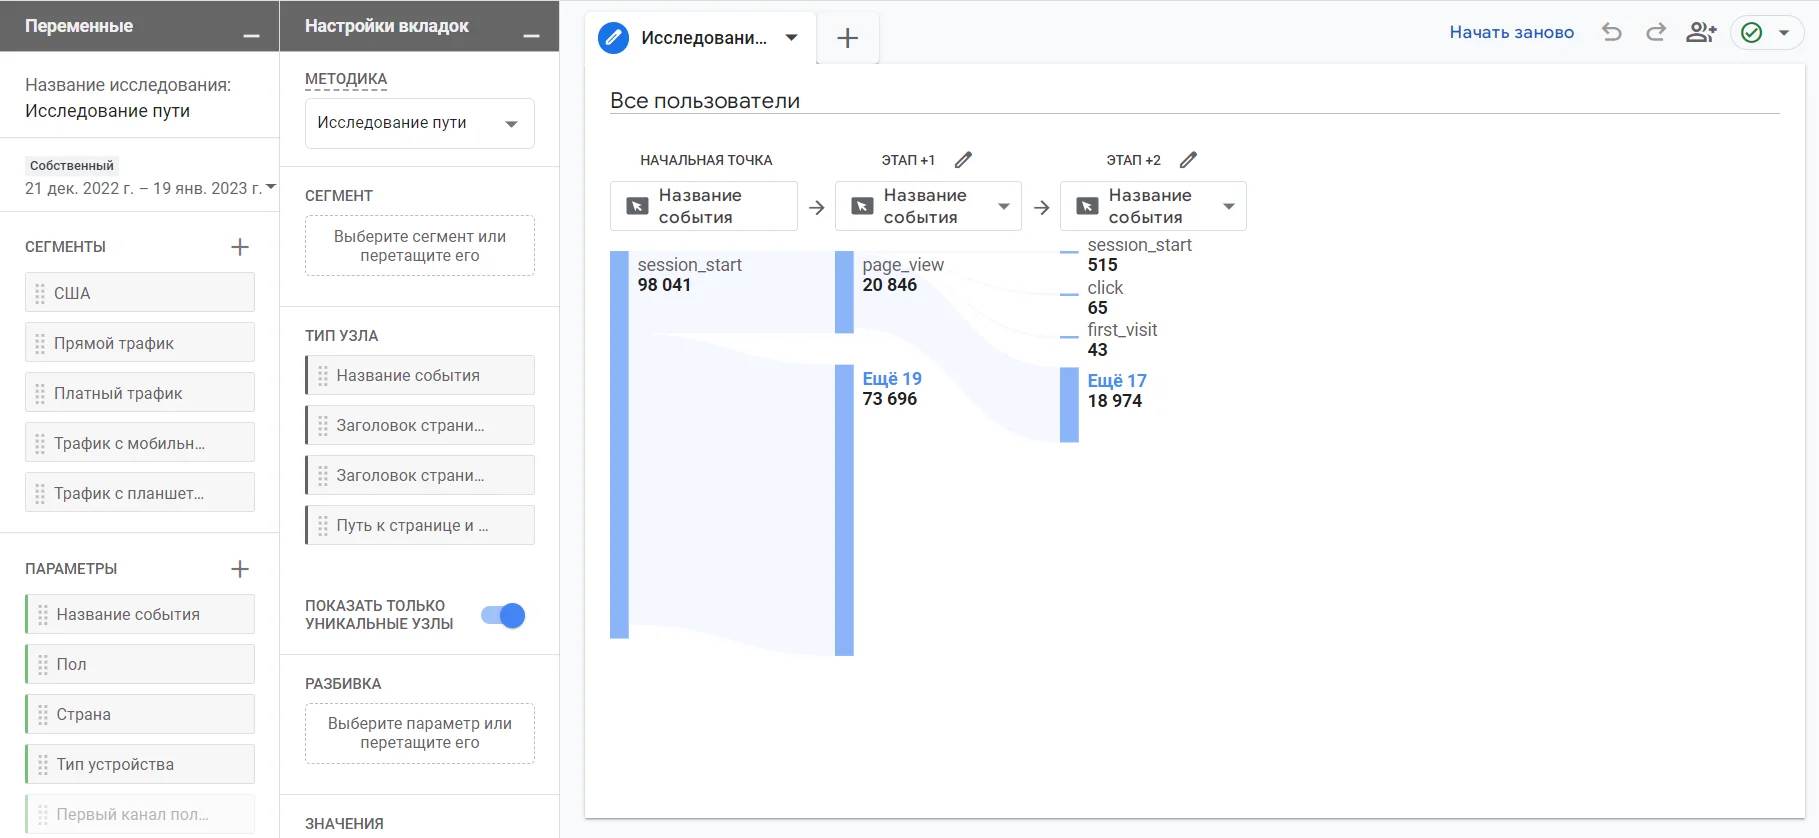
Task: Open Этап +2 node type dropdown
Action: click(1228, 207)
